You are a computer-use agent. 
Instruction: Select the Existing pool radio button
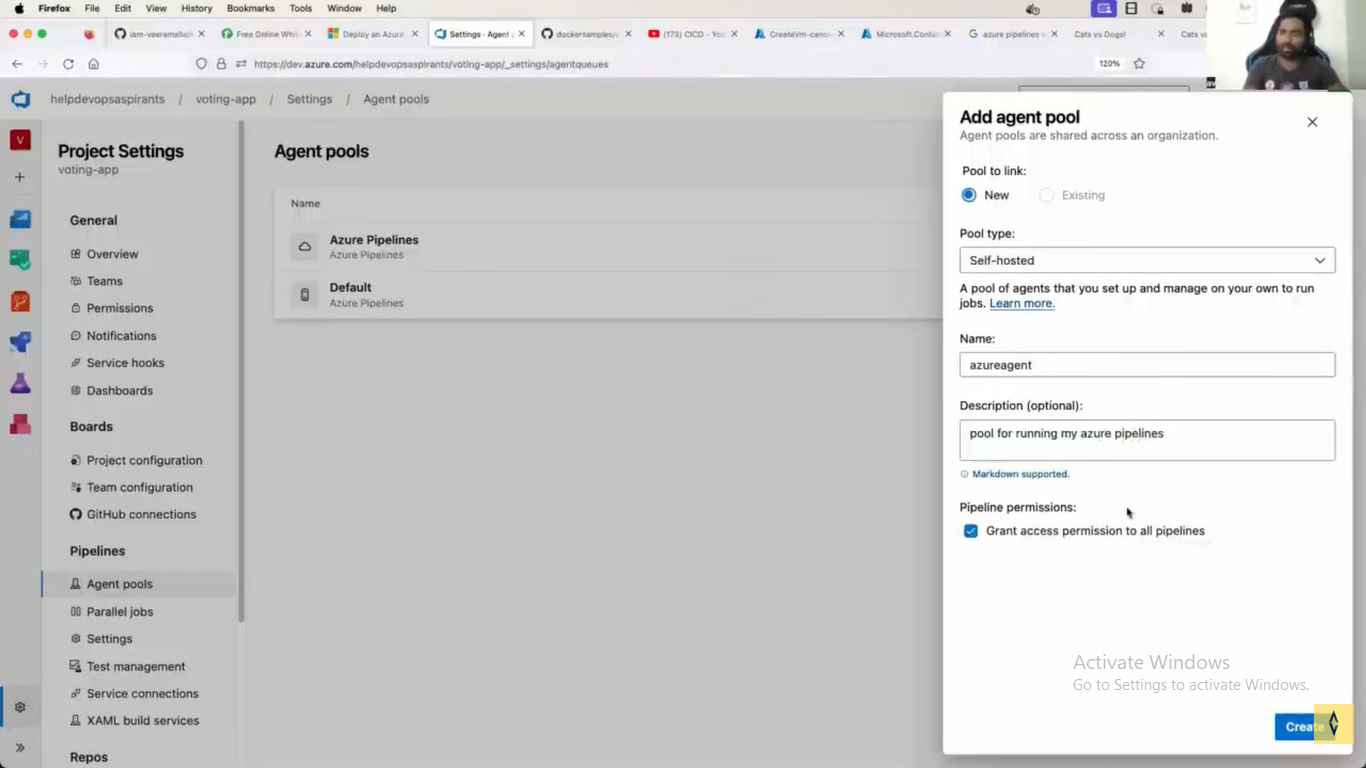click(1046, 195)
